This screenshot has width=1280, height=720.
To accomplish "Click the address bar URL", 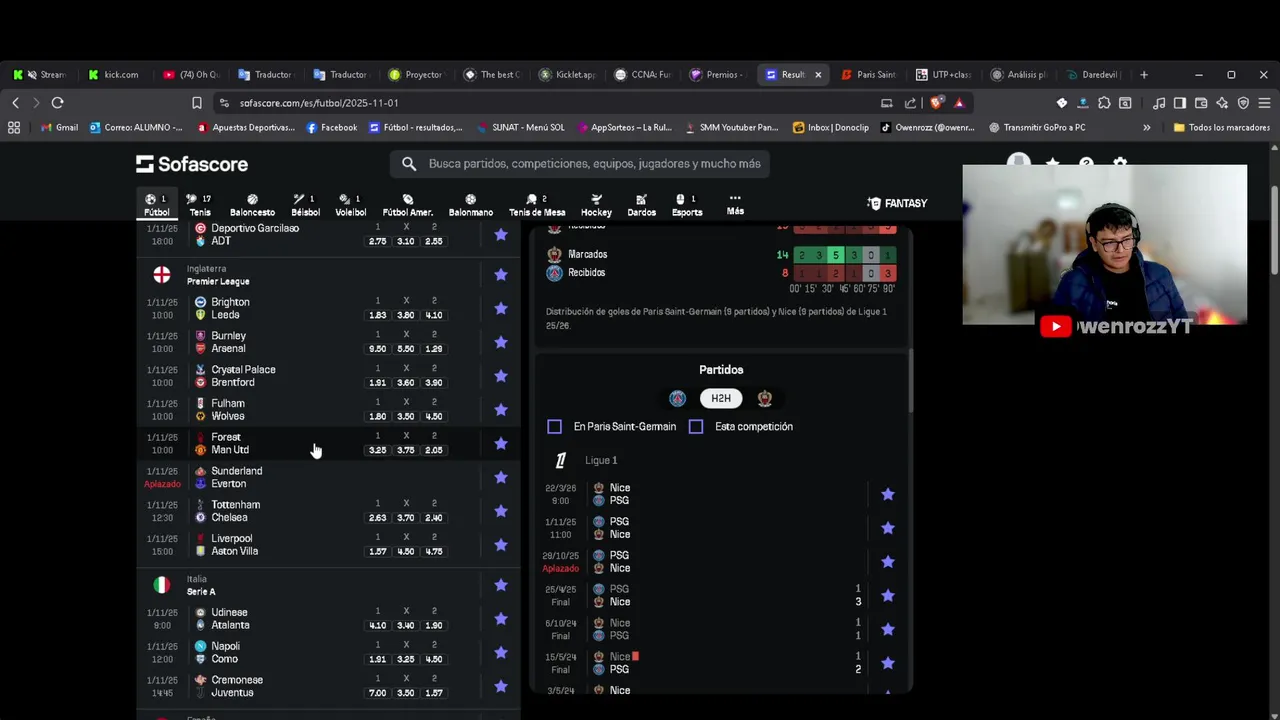I will pyautogui.click(x=319, y=103).
